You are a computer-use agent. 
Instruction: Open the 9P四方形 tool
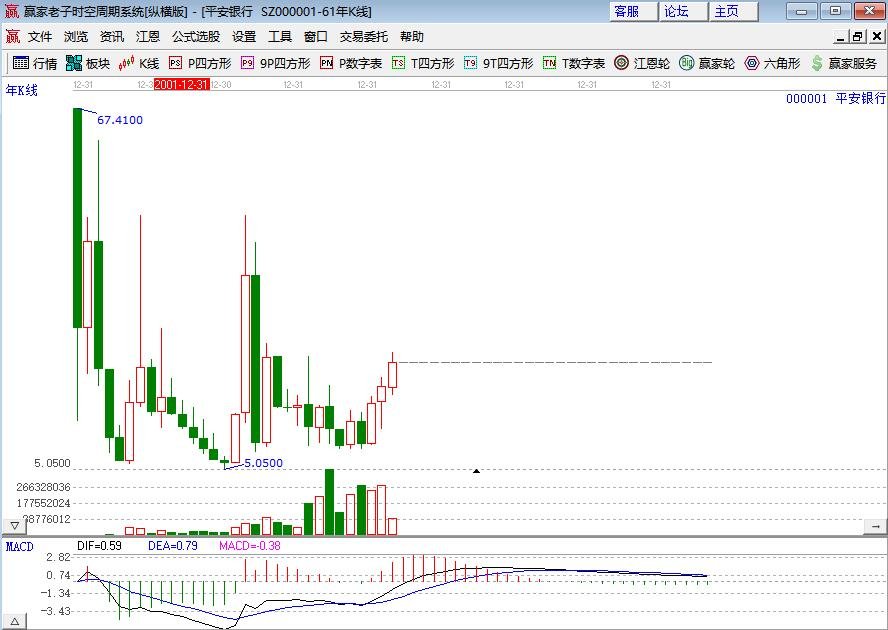click(276, 63)
